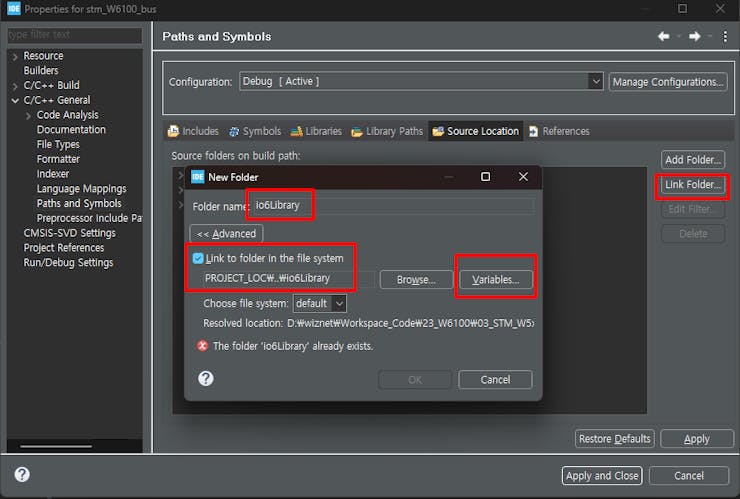
Task: Click the Link Folder button
Action: [x=693, y=185]
